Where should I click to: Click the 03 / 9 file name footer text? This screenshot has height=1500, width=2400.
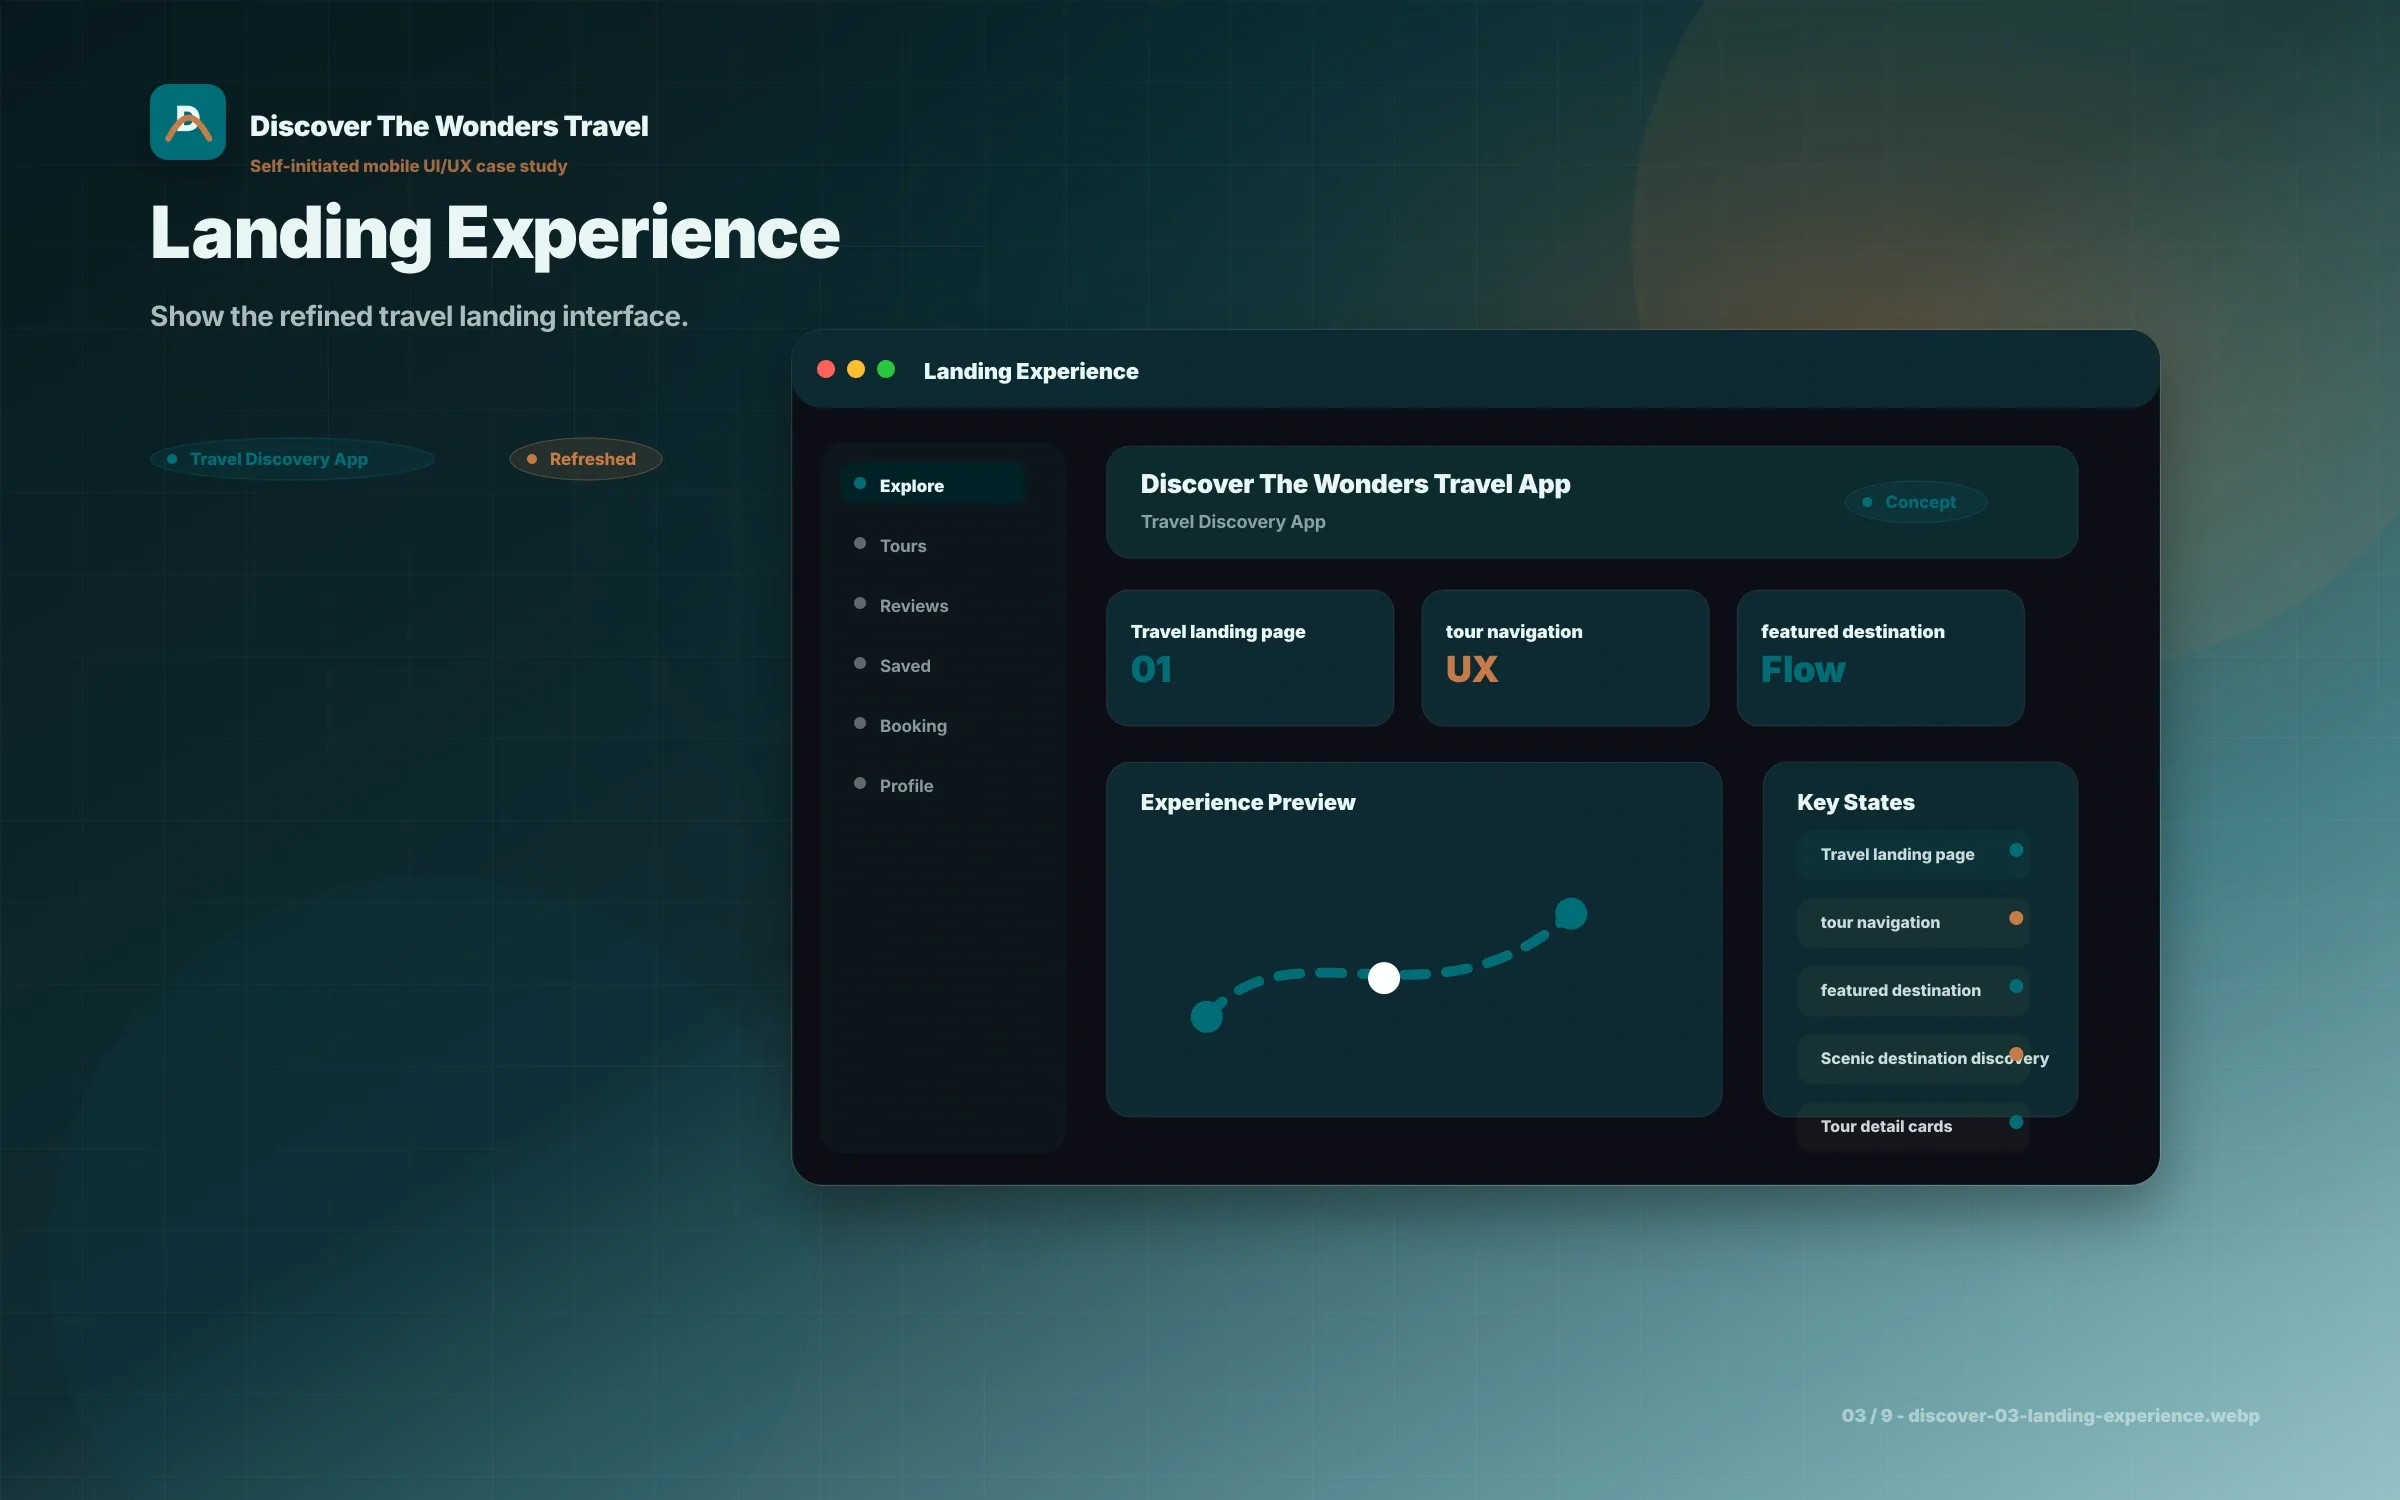2050,1415
